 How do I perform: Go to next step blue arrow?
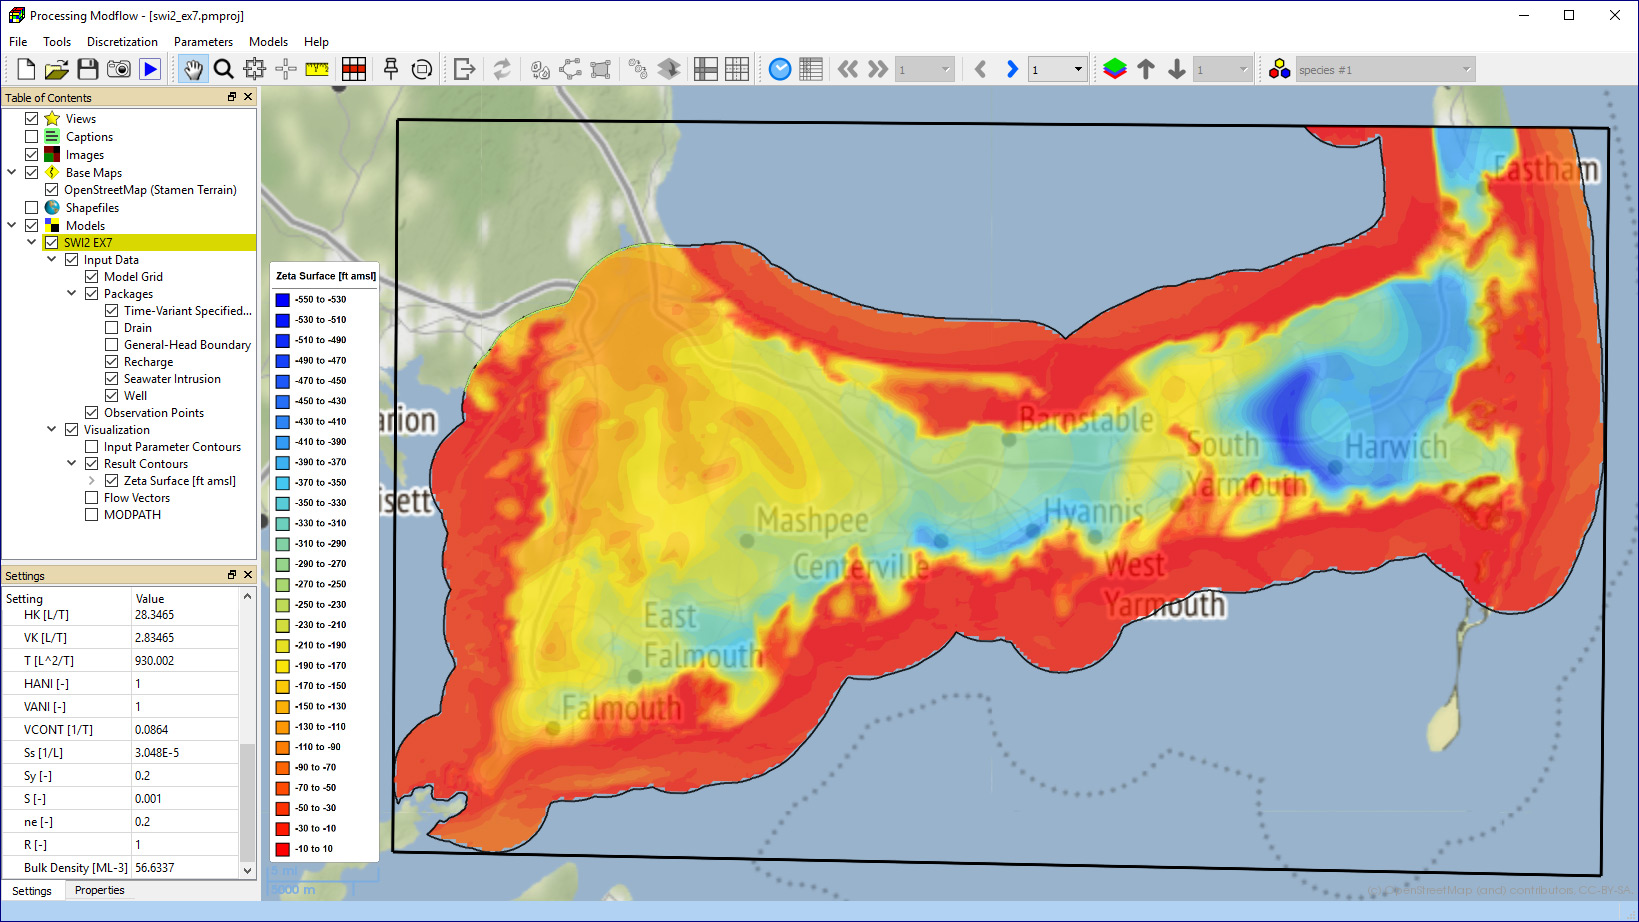coord(1012,69)
